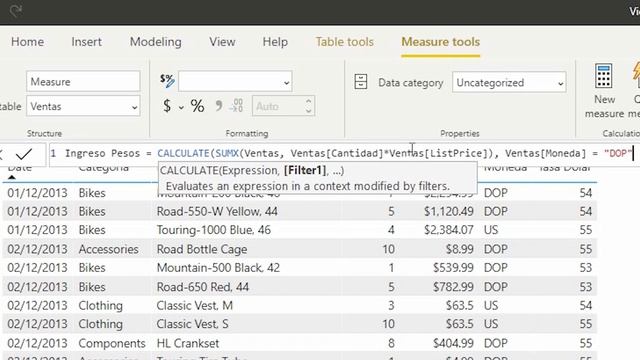
Task: Select the $539.99 price cell
Action: tap(453, 268)
